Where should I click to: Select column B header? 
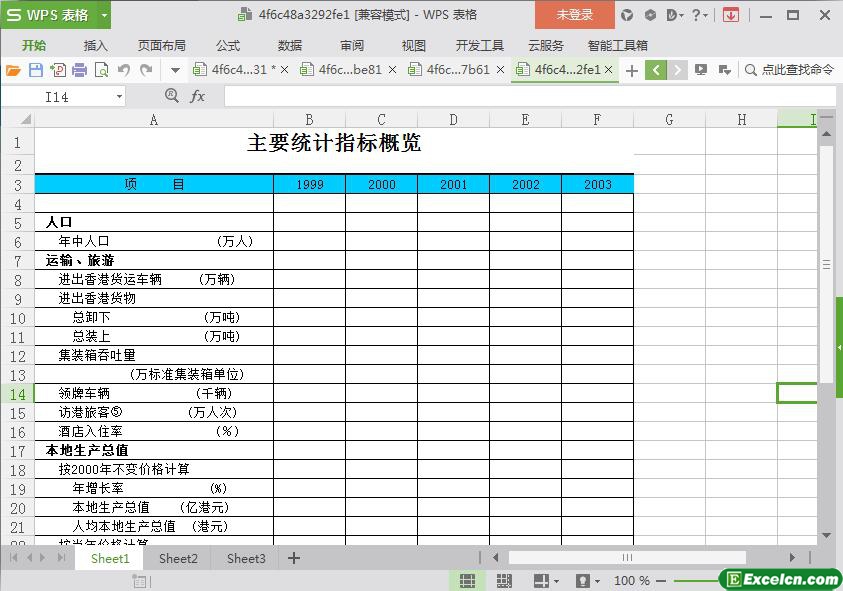[x=309, y=119]
